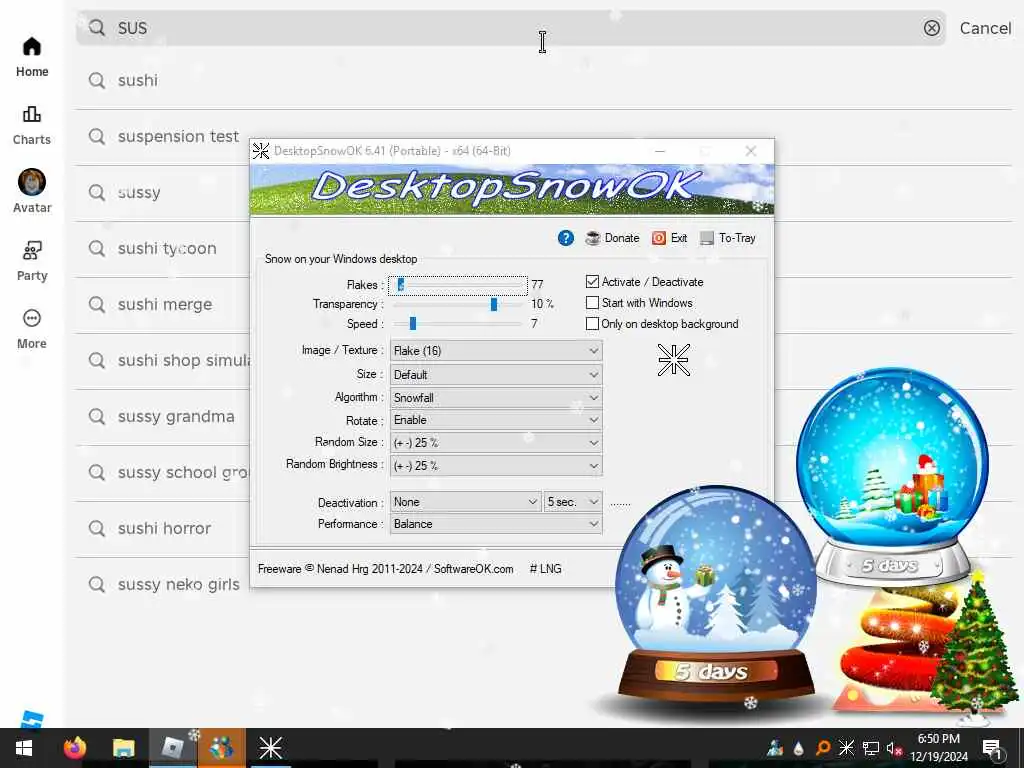Open the Home tab in Roblox sidebar
Viewport: 1024px width, 768px height.
point(31,57)
